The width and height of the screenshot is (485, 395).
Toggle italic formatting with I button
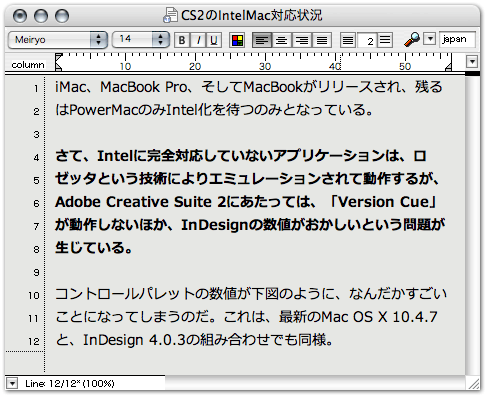tap(198, 40)
